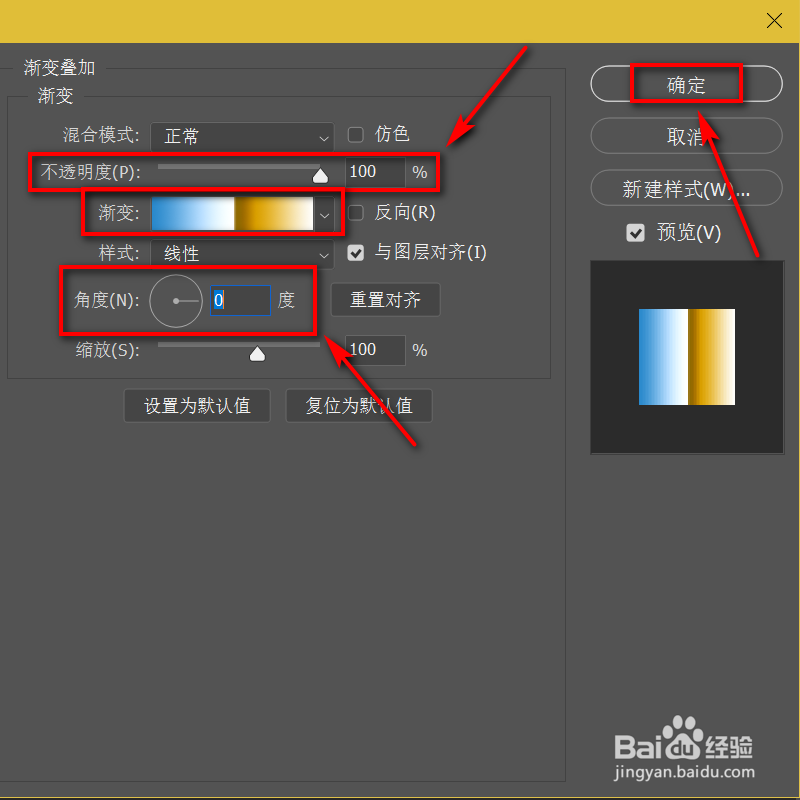Click the angle dial control
800x800 pixels.
coord(176,301)
